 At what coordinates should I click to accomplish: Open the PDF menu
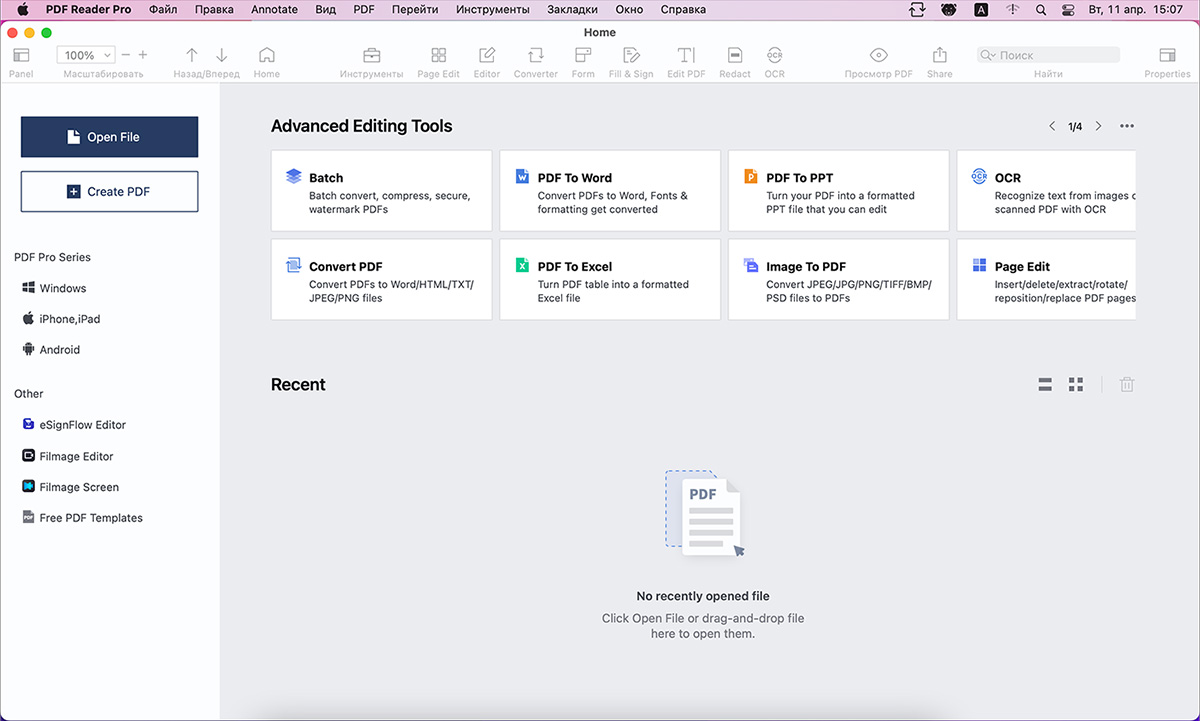click(x=364, y=9)
